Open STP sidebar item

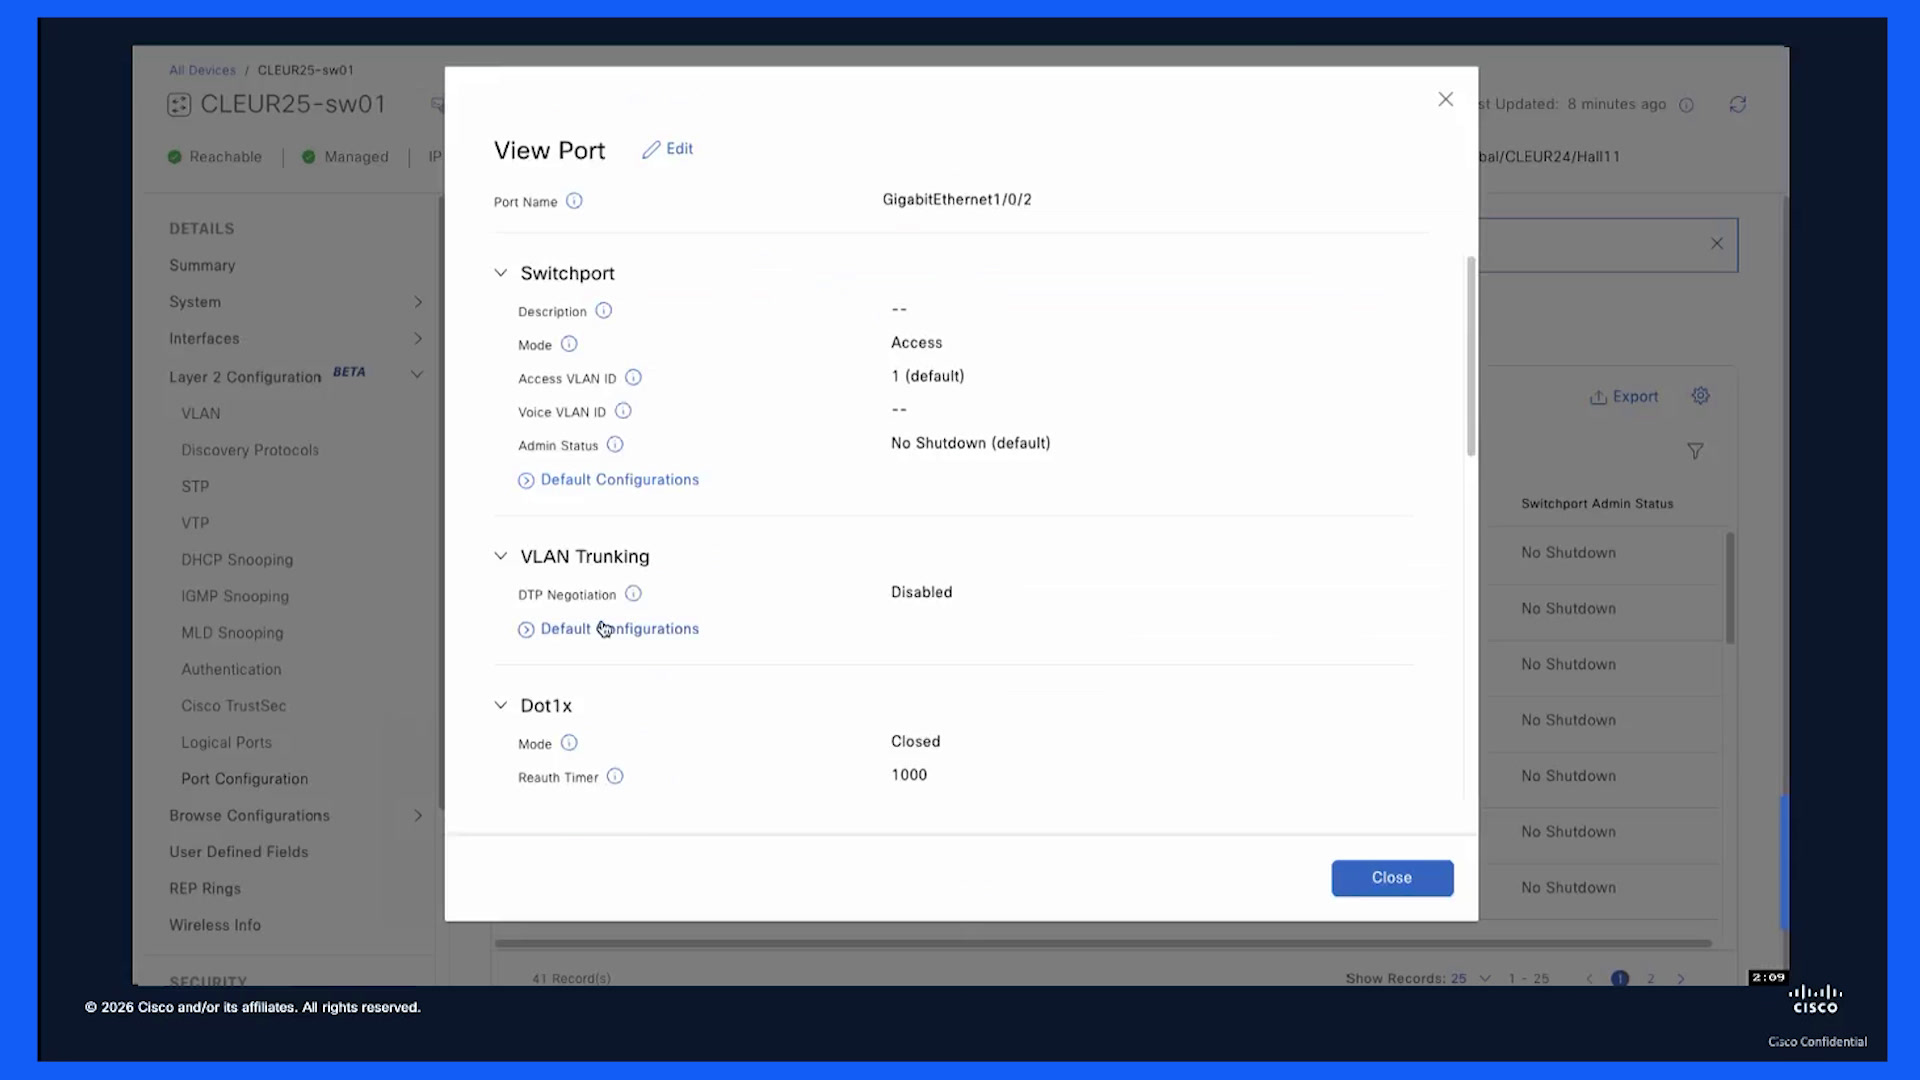(x=195, y=486)
